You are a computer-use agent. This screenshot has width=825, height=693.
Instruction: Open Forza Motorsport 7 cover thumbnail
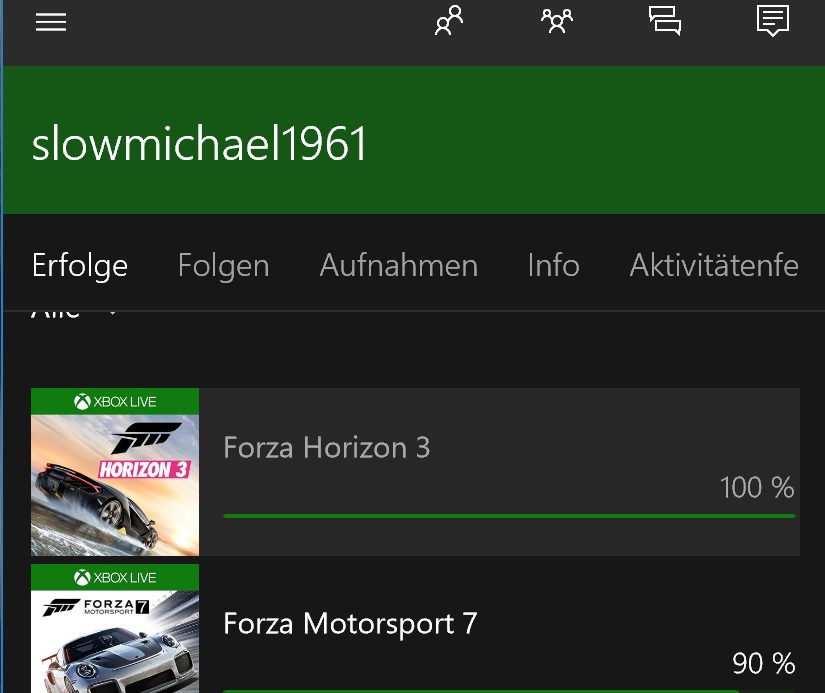click(x=115, y=629)
